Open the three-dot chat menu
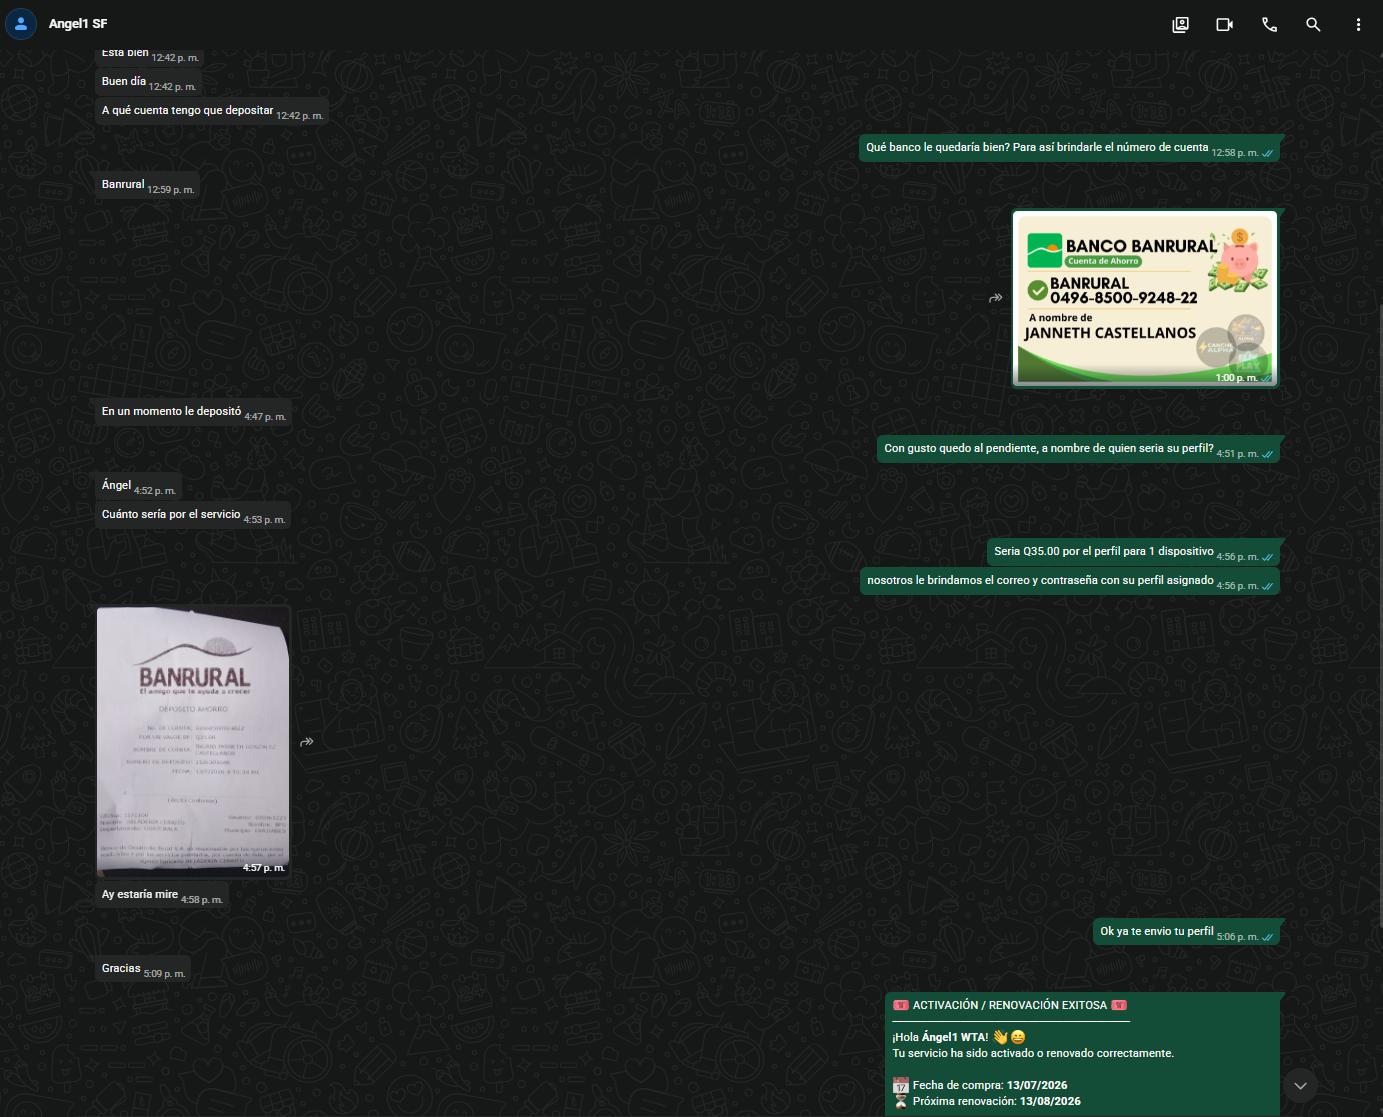This screenshot has height=1117, width=1383. point(1358,25)
